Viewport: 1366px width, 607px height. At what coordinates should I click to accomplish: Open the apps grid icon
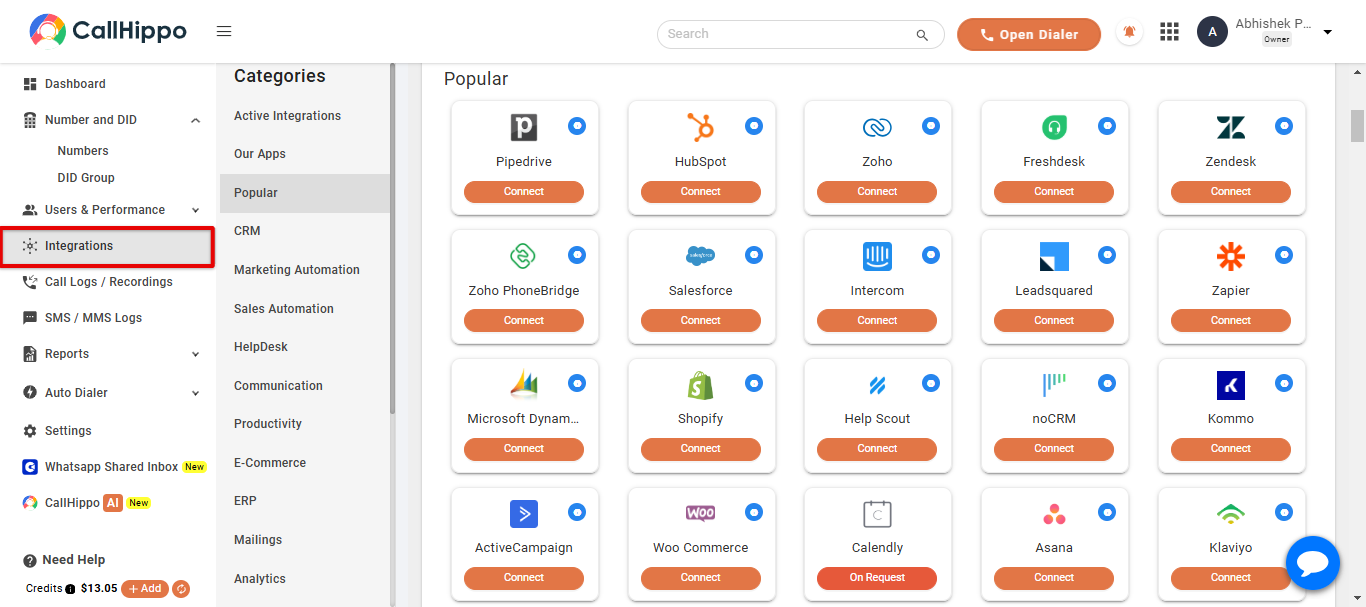click(1170, 32)
